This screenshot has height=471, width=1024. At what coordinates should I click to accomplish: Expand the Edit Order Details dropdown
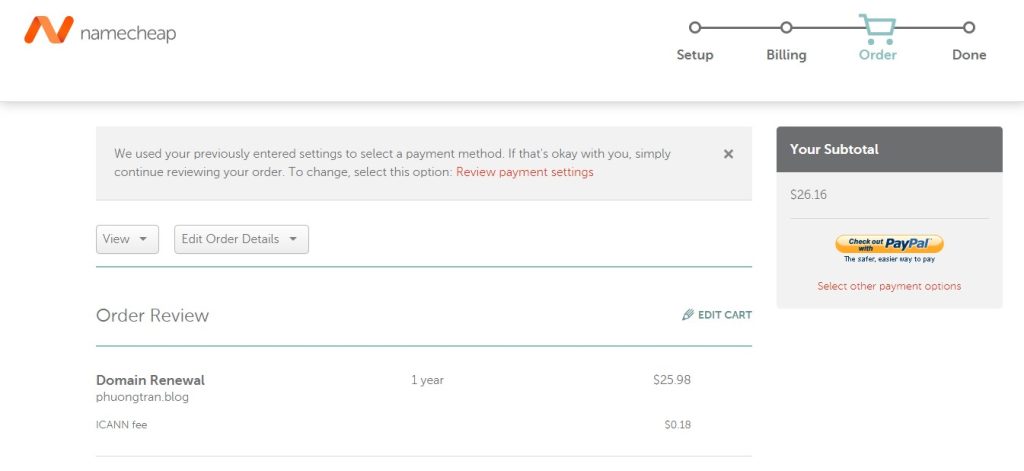click(x=241, y=239)
